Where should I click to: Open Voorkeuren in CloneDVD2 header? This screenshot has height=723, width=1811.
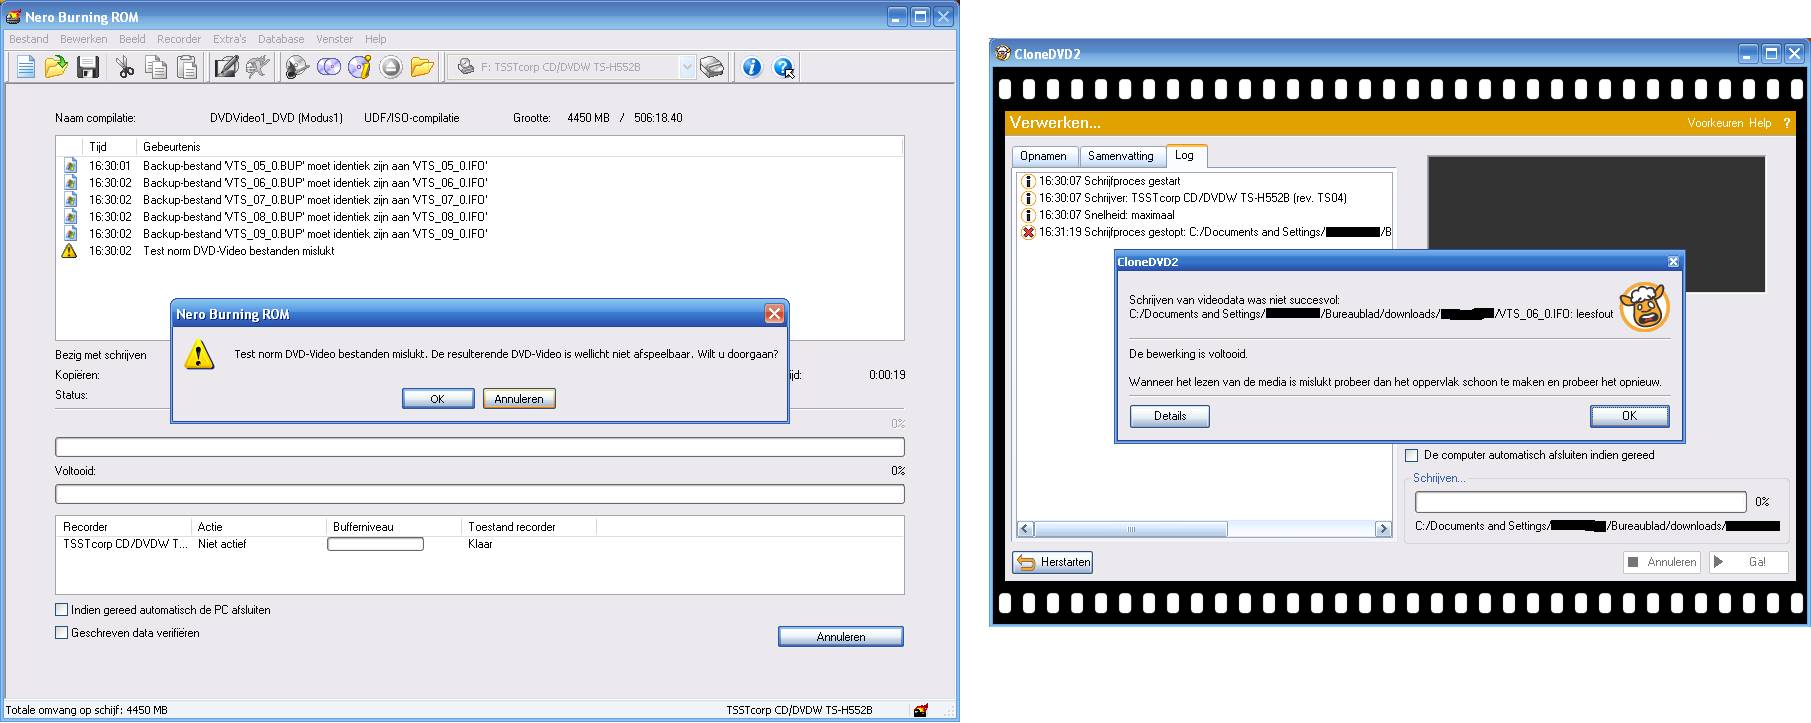pos(1715,123)
